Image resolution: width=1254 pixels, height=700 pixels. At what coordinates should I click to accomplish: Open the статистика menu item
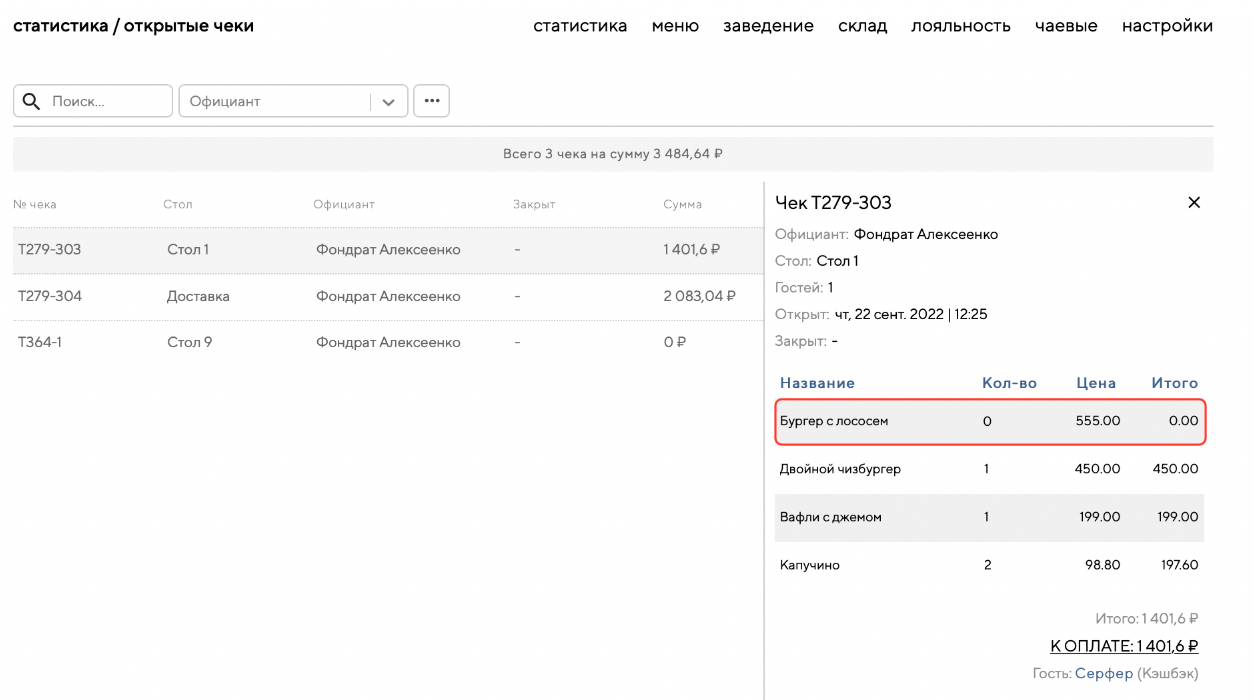[x=580, y=26]
